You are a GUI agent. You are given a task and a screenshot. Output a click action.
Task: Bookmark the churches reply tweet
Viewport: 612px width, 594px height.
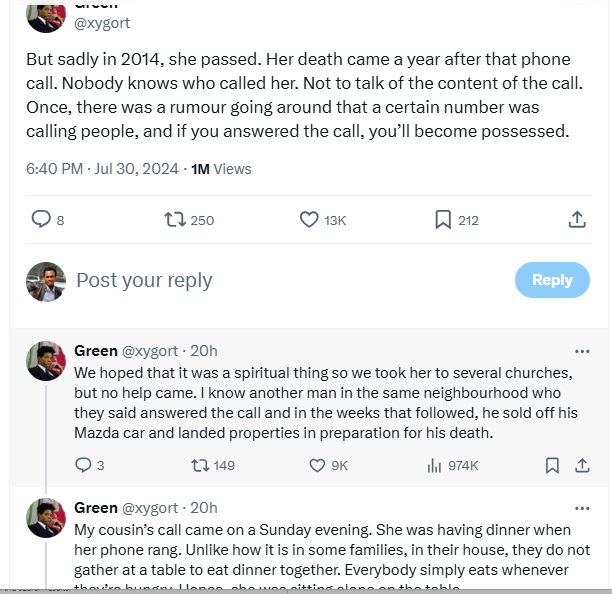[x=552, y=465]
